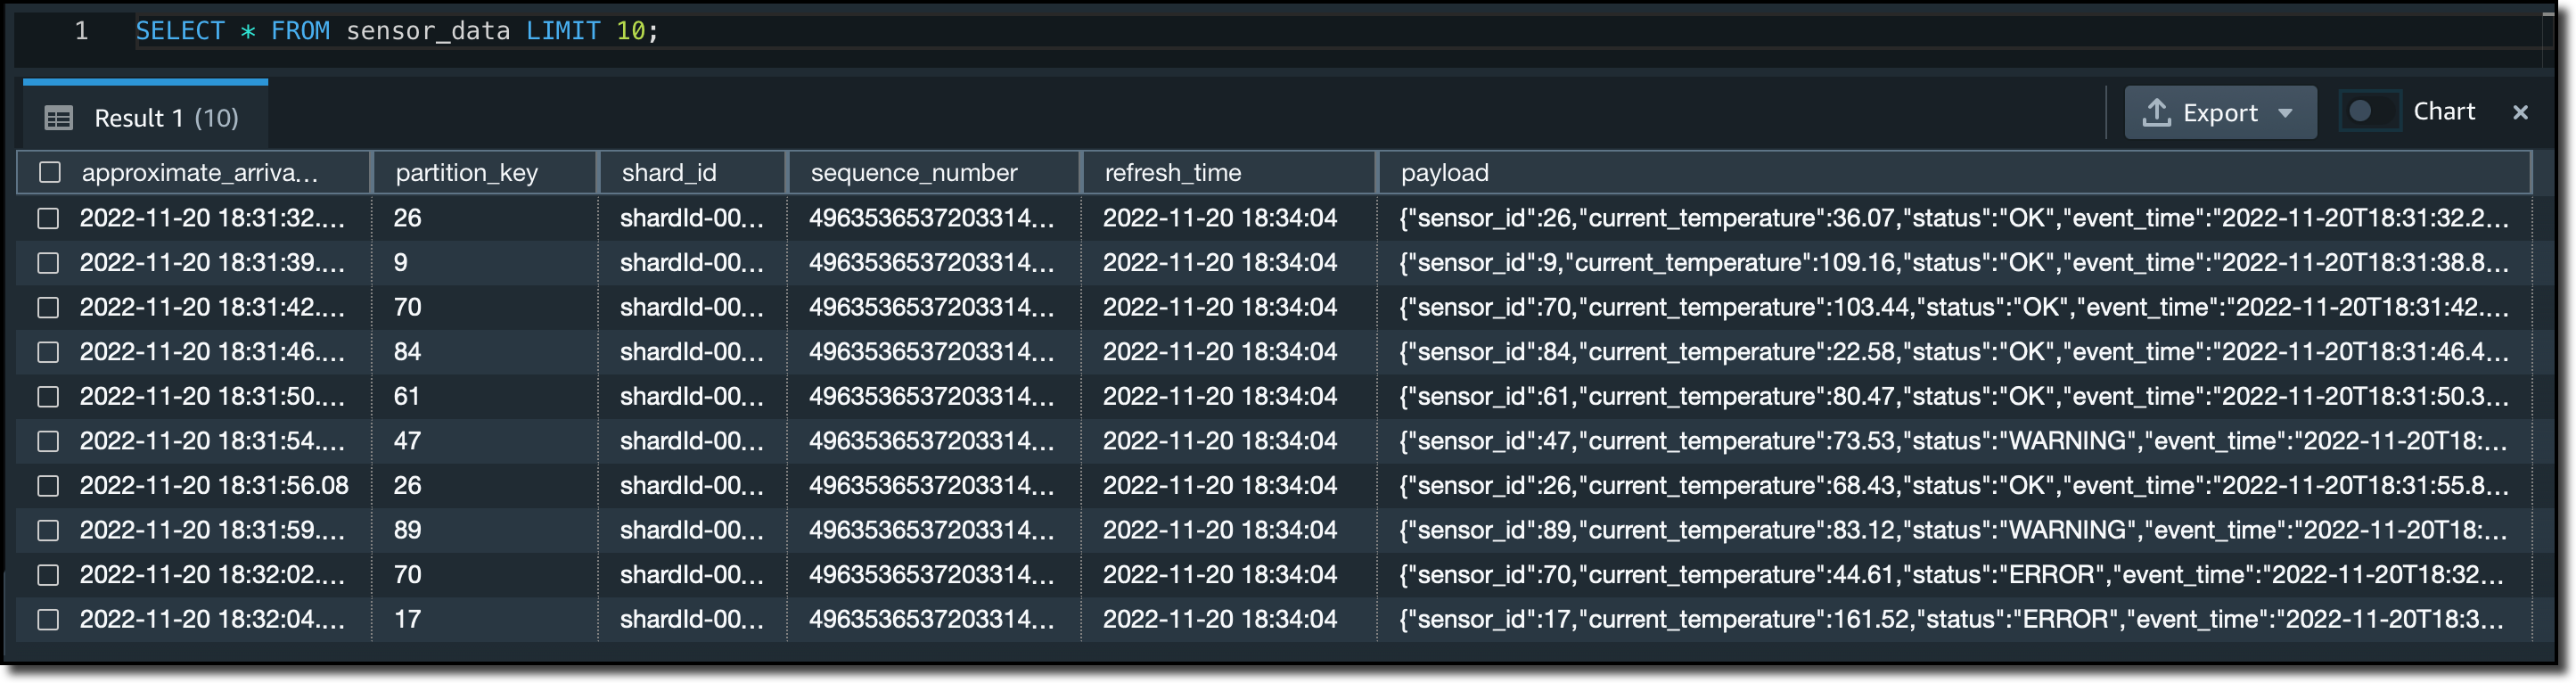Click the payload column header
The height and width of the screenshot is (683, 2576).
coord(1444,172)
